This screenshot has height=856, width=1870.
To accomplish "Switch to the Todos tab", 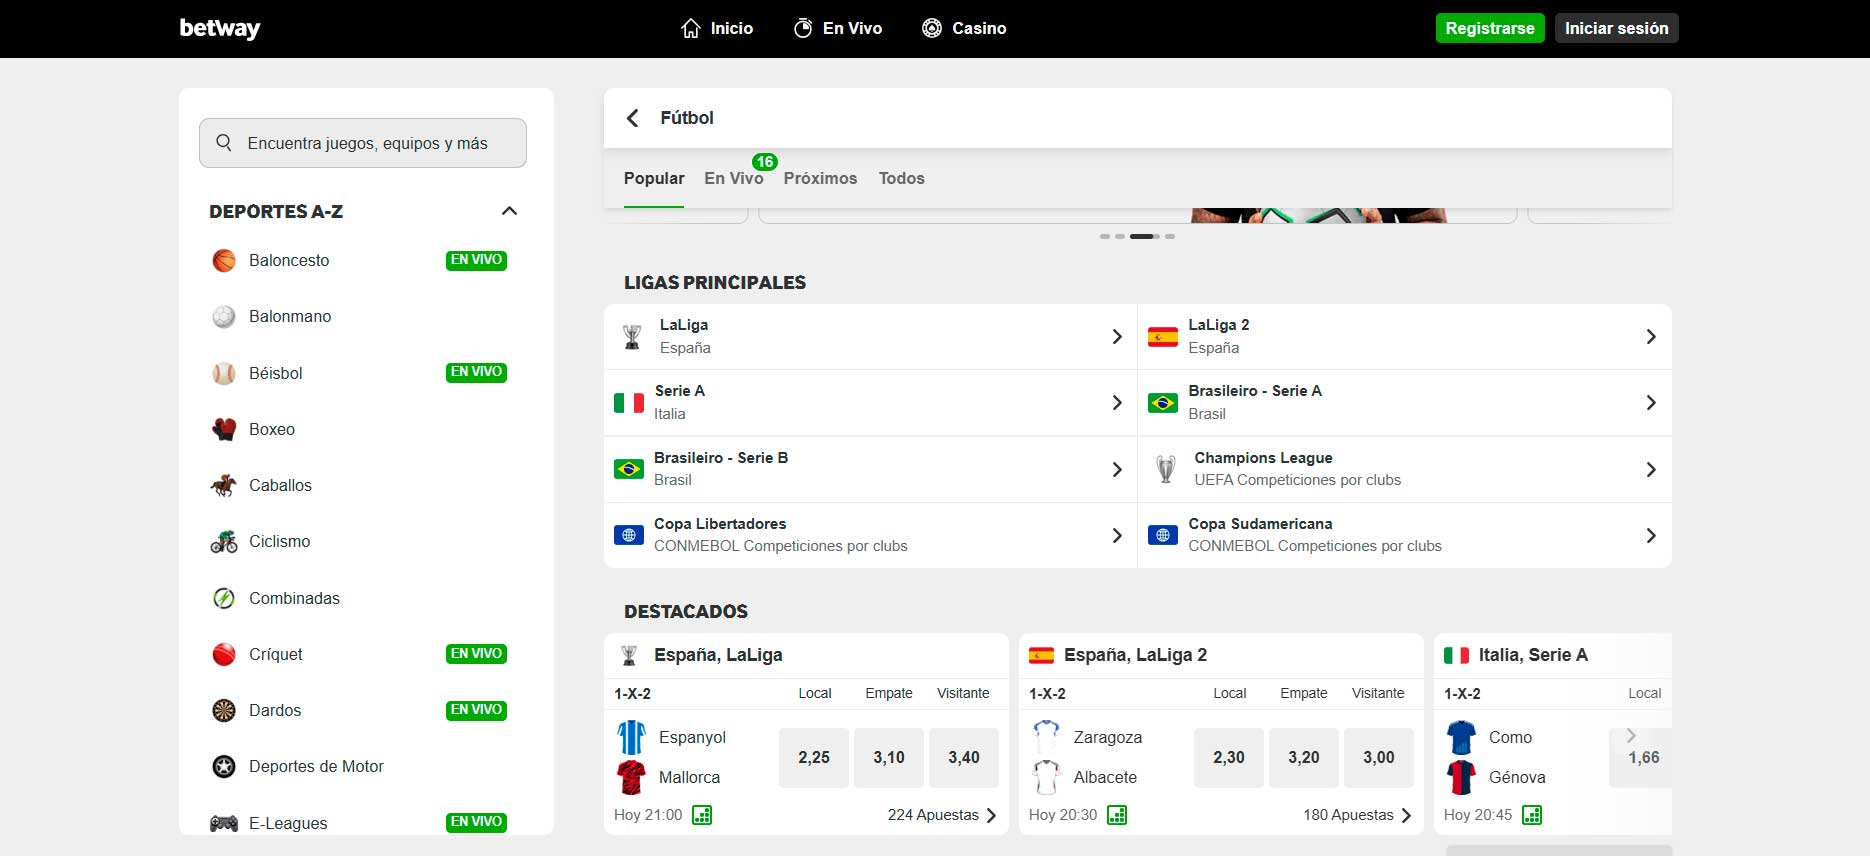I will [901, 178].
